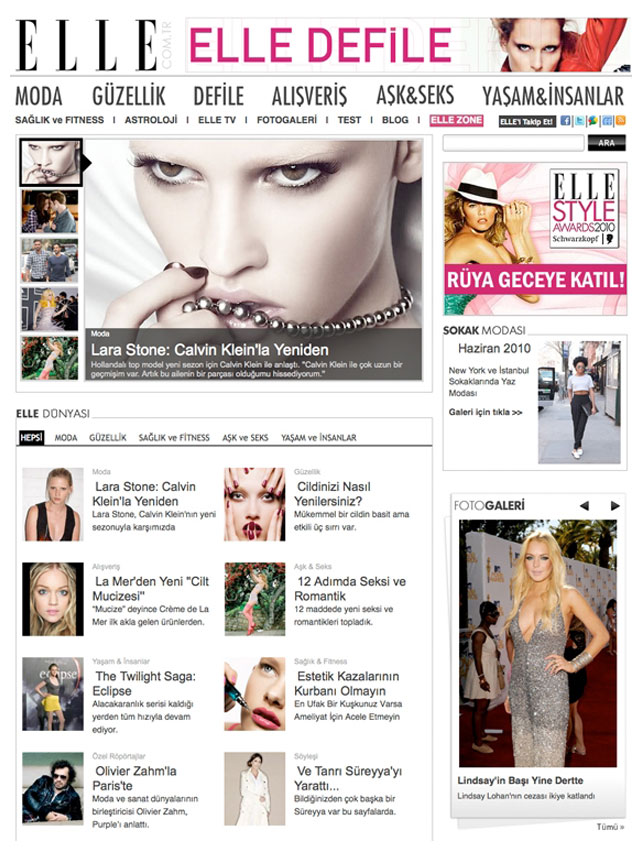Go to ASTROLOJİ section

[x=151, y=120]
